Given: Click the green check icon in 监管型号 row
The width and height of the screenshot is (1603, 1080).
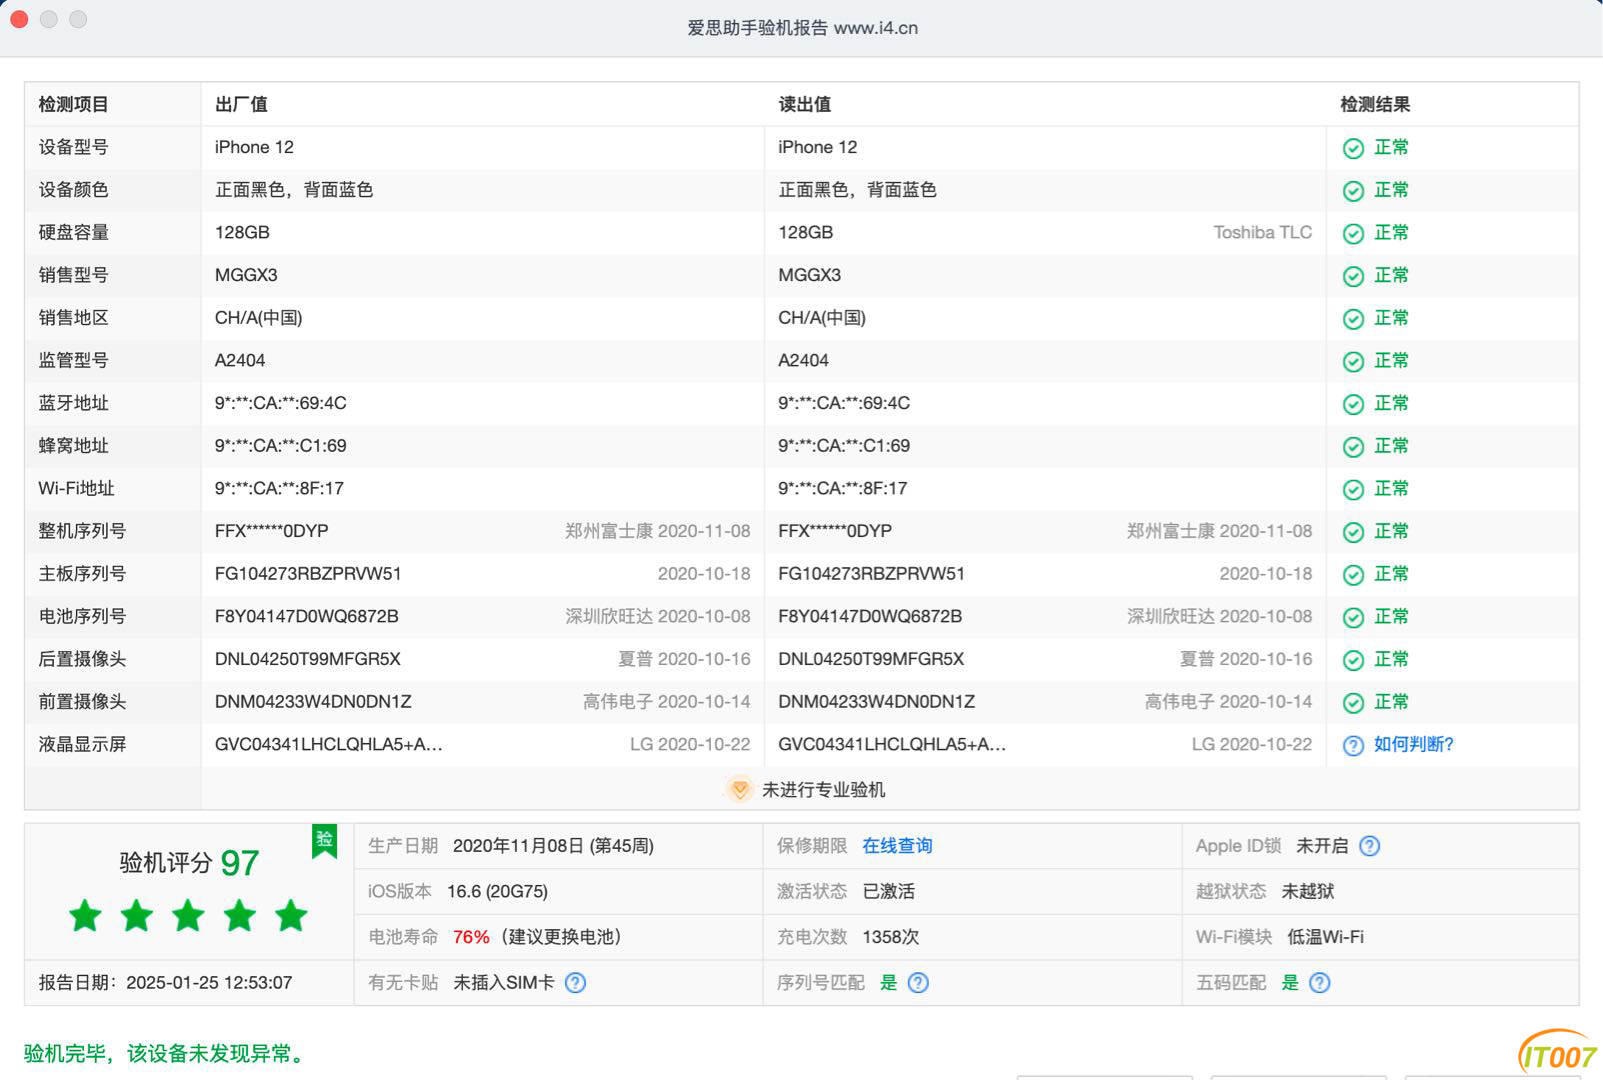Looking at the screenshot, I should 1353,362.
